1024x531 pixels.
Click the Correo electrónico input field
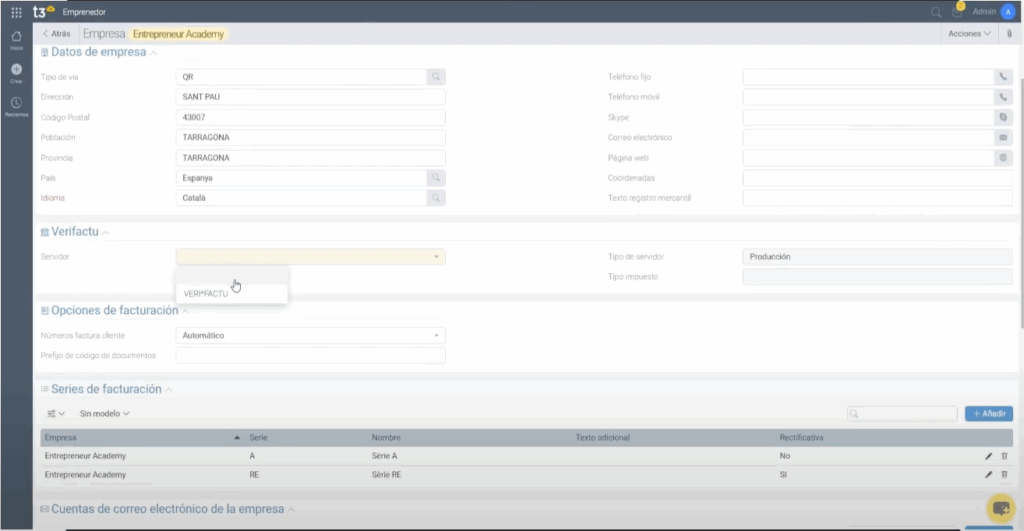(x=868, y=137)
